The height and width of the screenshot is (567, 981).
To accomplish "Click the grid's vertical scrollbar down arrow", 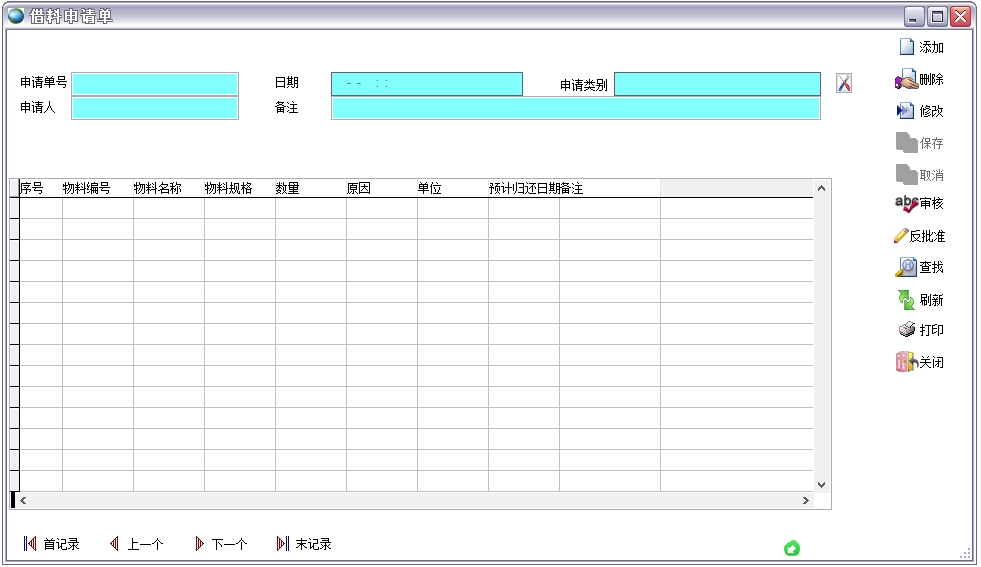I will tap(822, 484).
